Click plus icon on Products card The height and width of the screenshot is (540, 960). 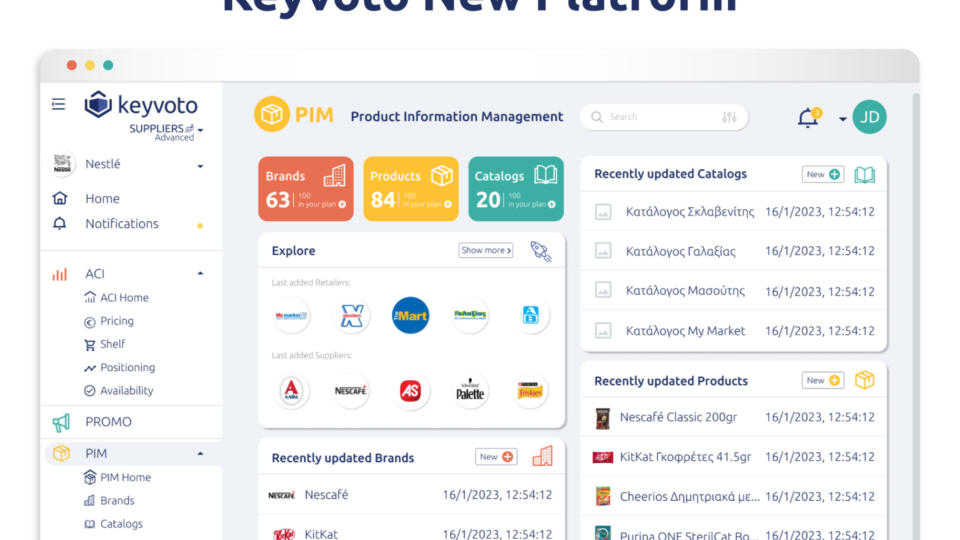(x=448, y=204)
